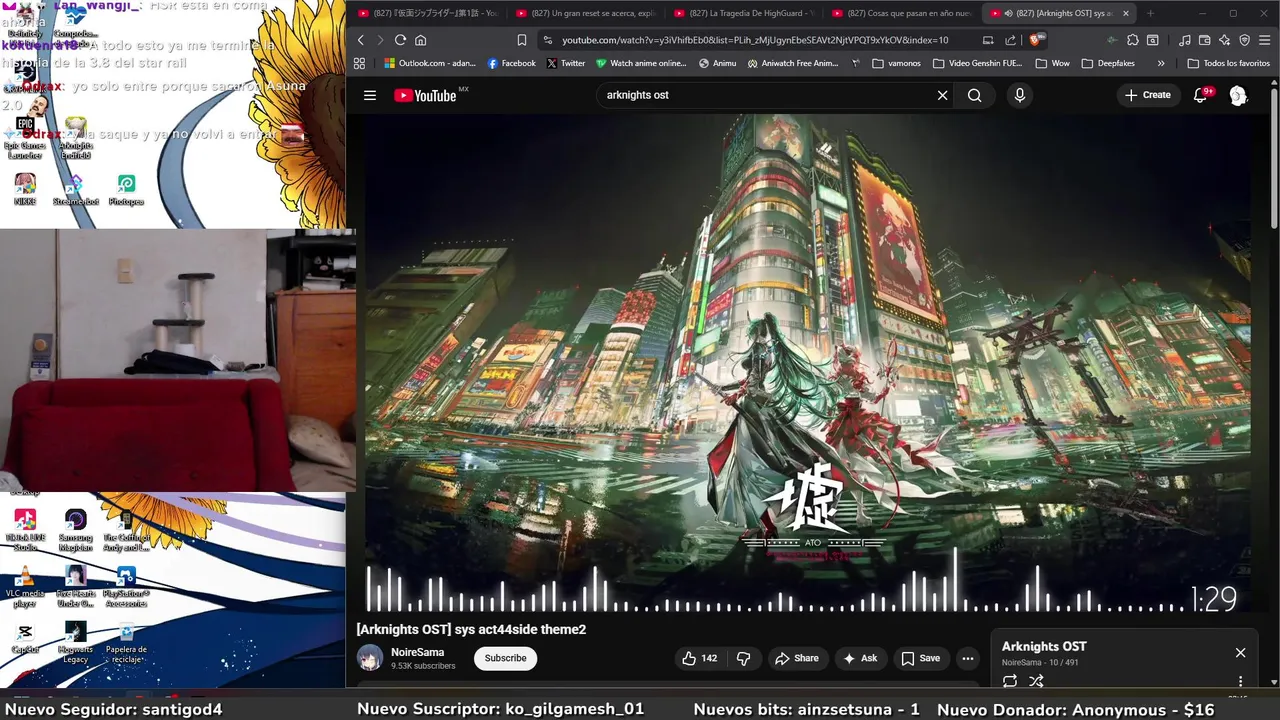1280x720 pixels.
Task: Expand the Wow bookmark folder
Action: click(x=1052, y=63)
